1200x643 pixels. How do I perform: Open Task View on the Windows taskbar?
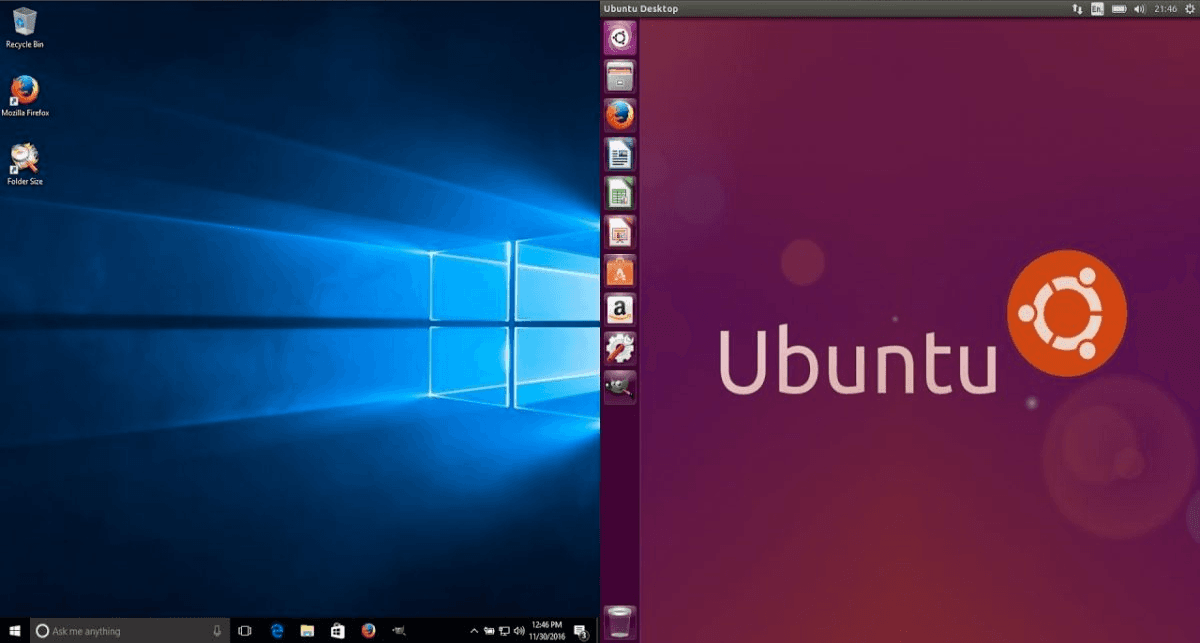pyautogui.click(x=245, y=631)
